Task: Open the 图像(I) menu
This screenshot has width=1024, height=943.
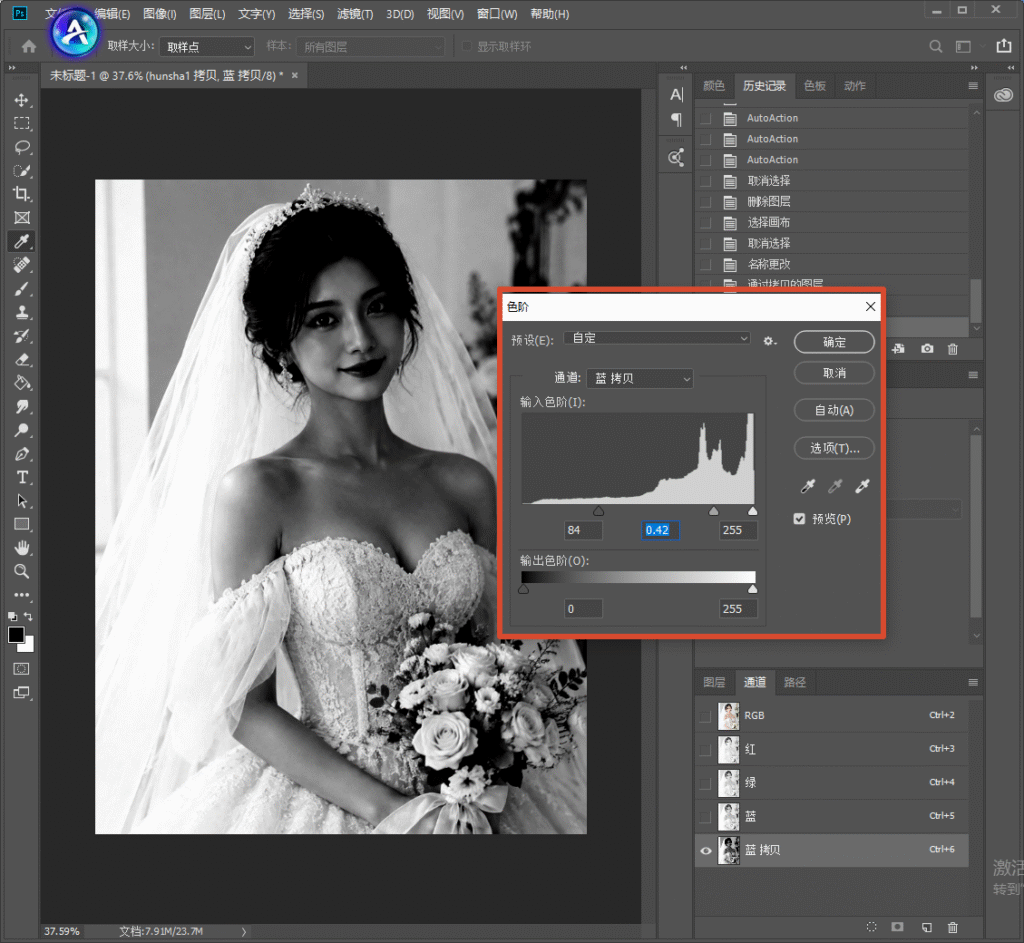Action: (x=160, y=14)
